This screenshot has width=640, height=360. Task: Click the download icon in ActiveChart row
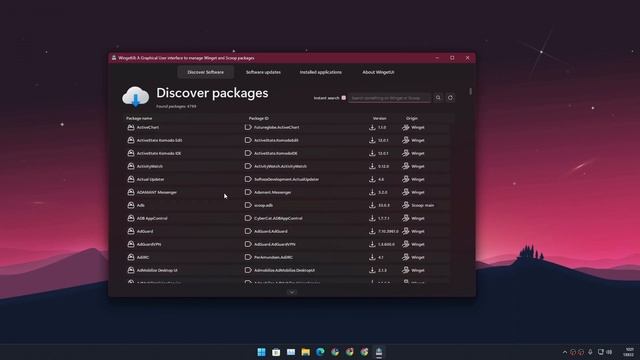[372, 127]
